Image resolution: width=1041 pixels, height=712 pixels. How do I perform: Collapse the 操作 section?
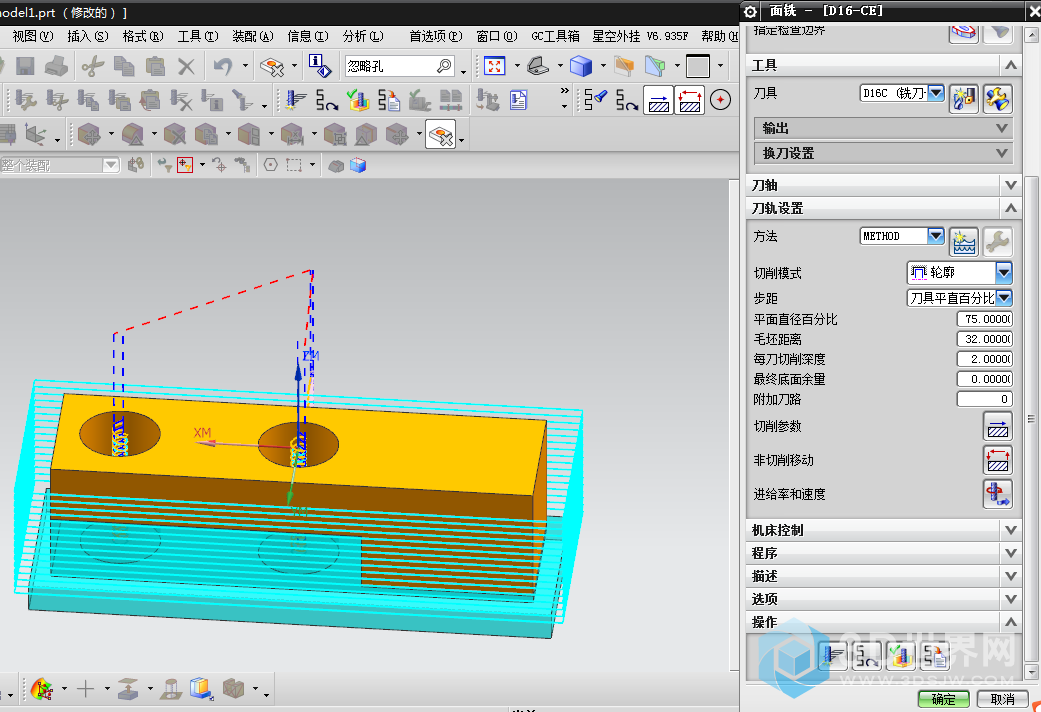1010,622
